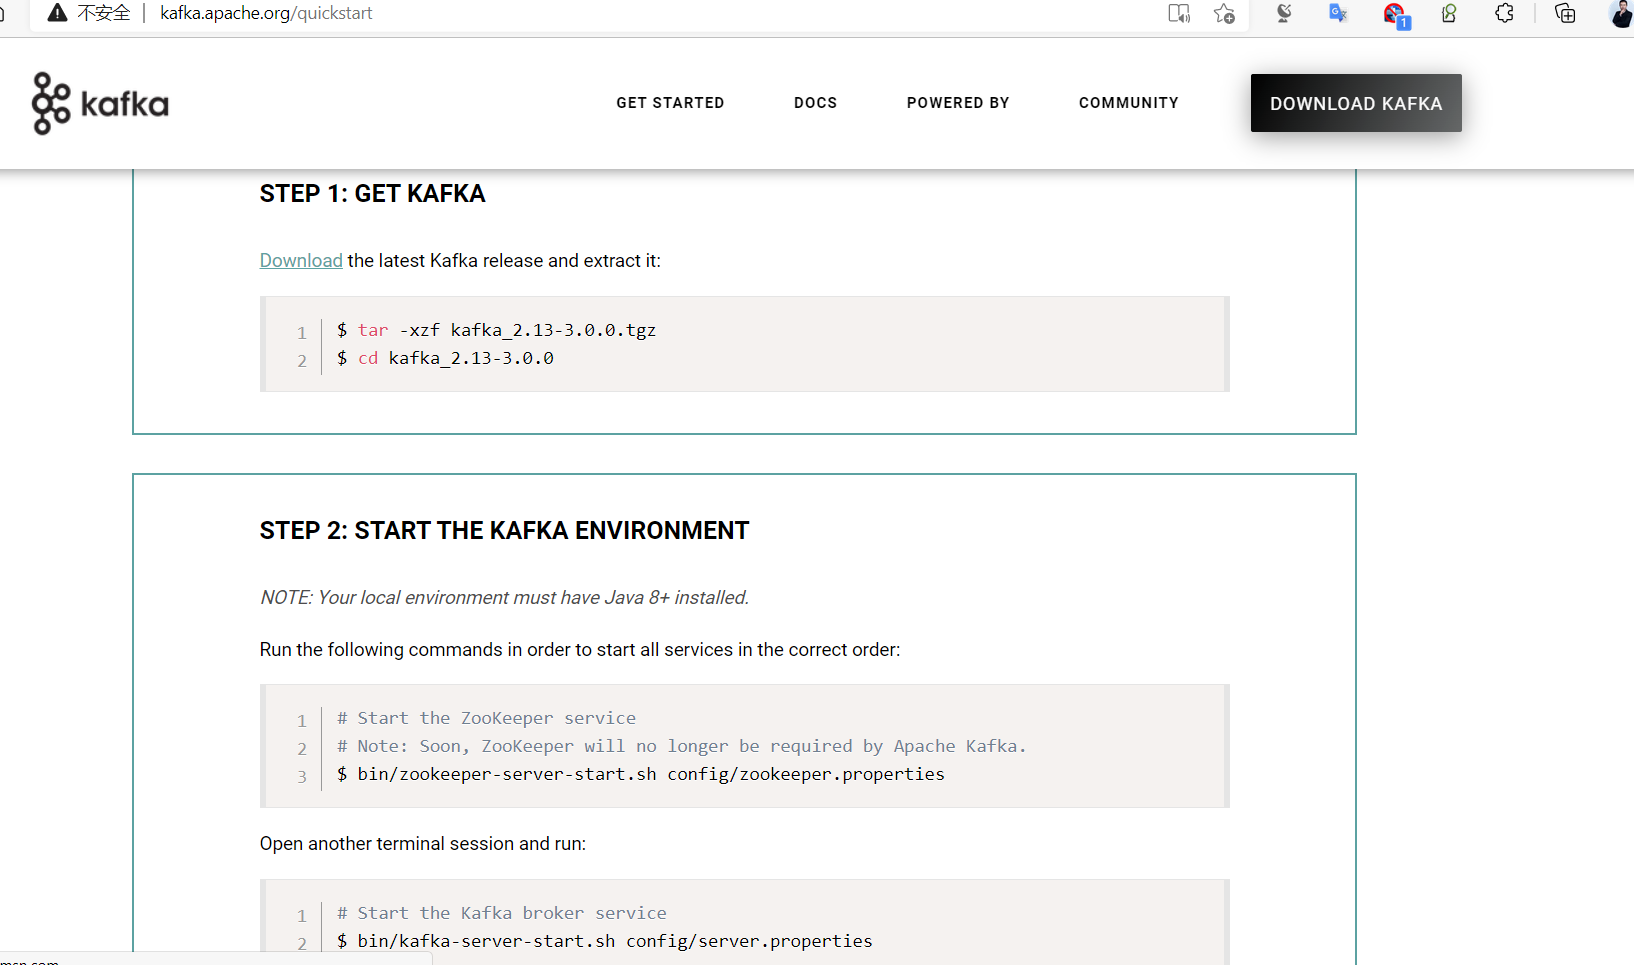This screenshot has height=965, width=1634.
Task: Open the GET STARTED menu
Action: pos(670,103)
